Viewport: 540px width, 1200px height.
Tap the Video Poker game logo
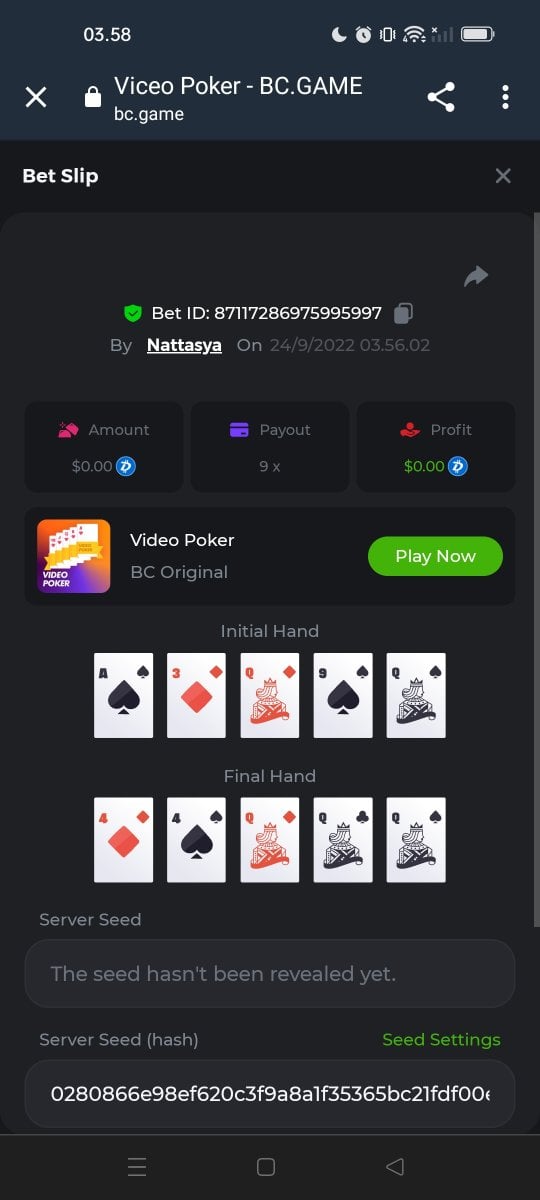74,556
